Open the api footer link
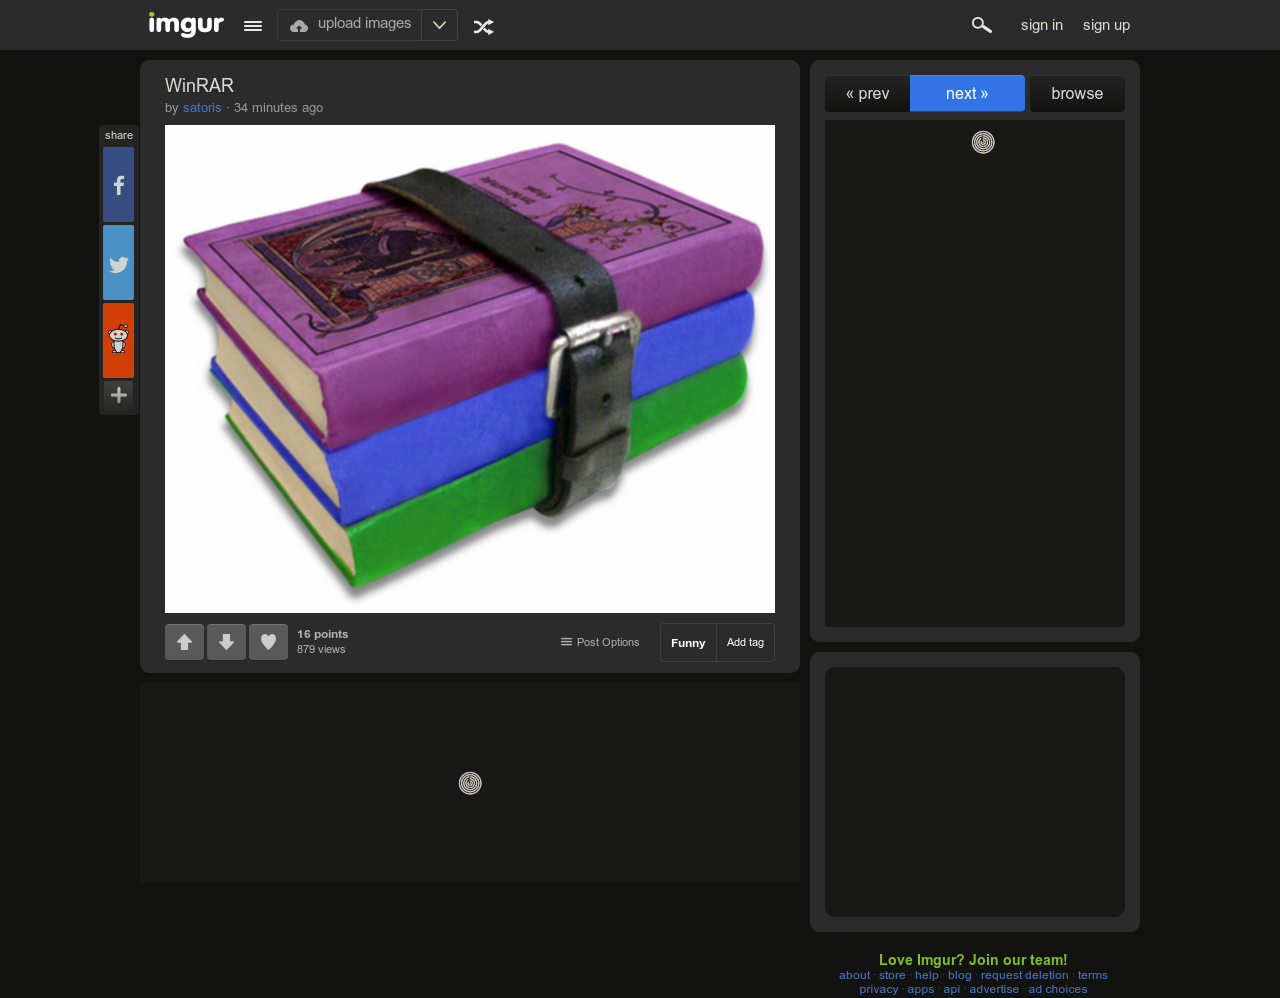Screen dimensions: 1280x998 952,989
